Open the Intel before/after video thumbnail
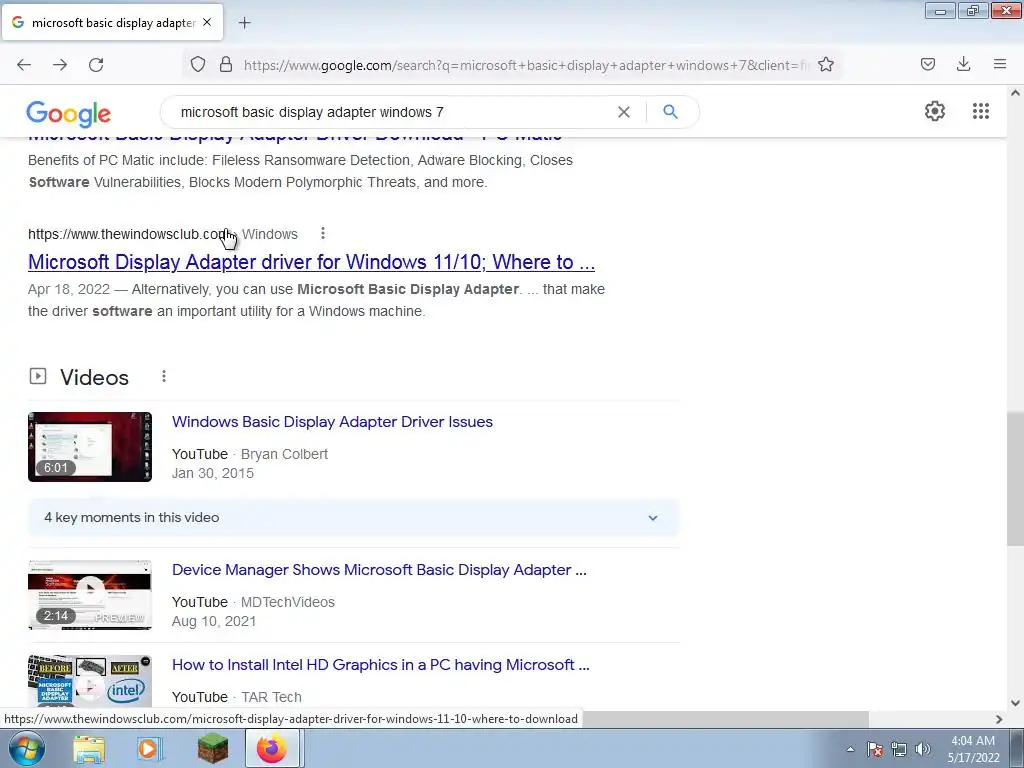The width and height of the screenshot is (1024, 768). (x=90, y=682)
